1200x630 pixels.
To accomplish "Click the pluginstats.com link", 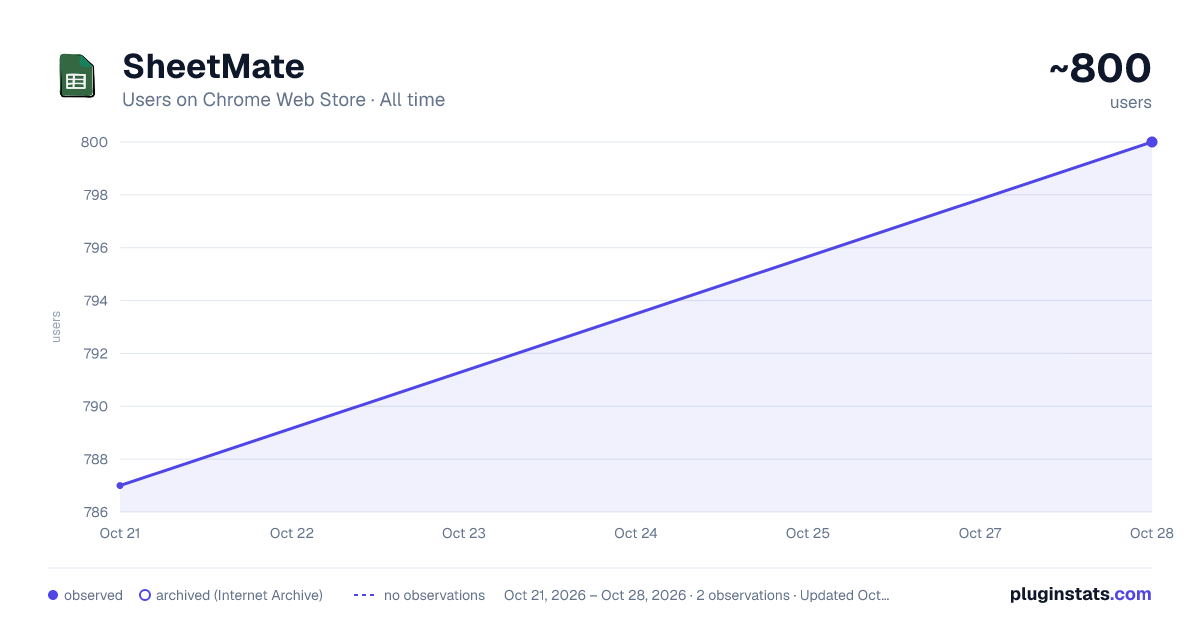I will point(1080,594).
